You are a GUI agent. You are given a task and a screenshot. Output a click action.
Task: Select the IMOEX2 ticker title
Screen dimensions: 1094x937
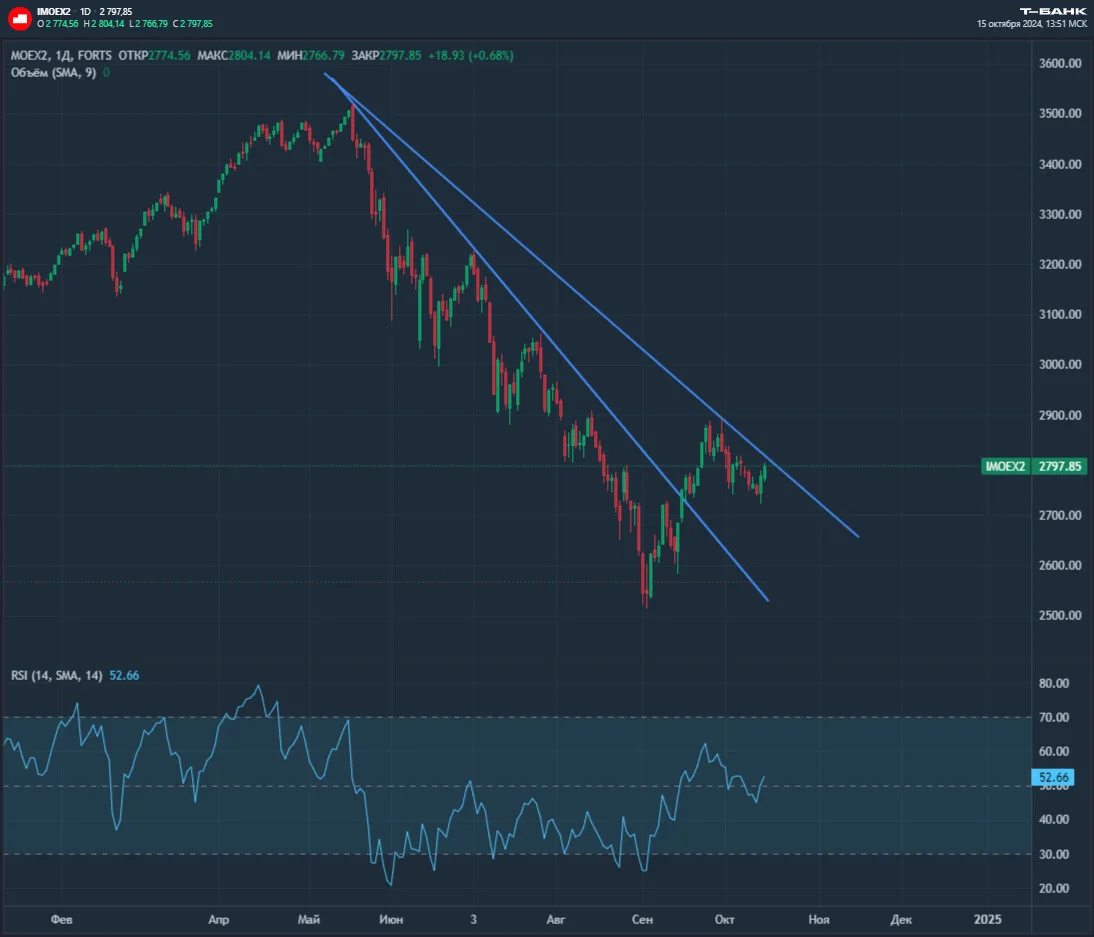click(54, 12)
